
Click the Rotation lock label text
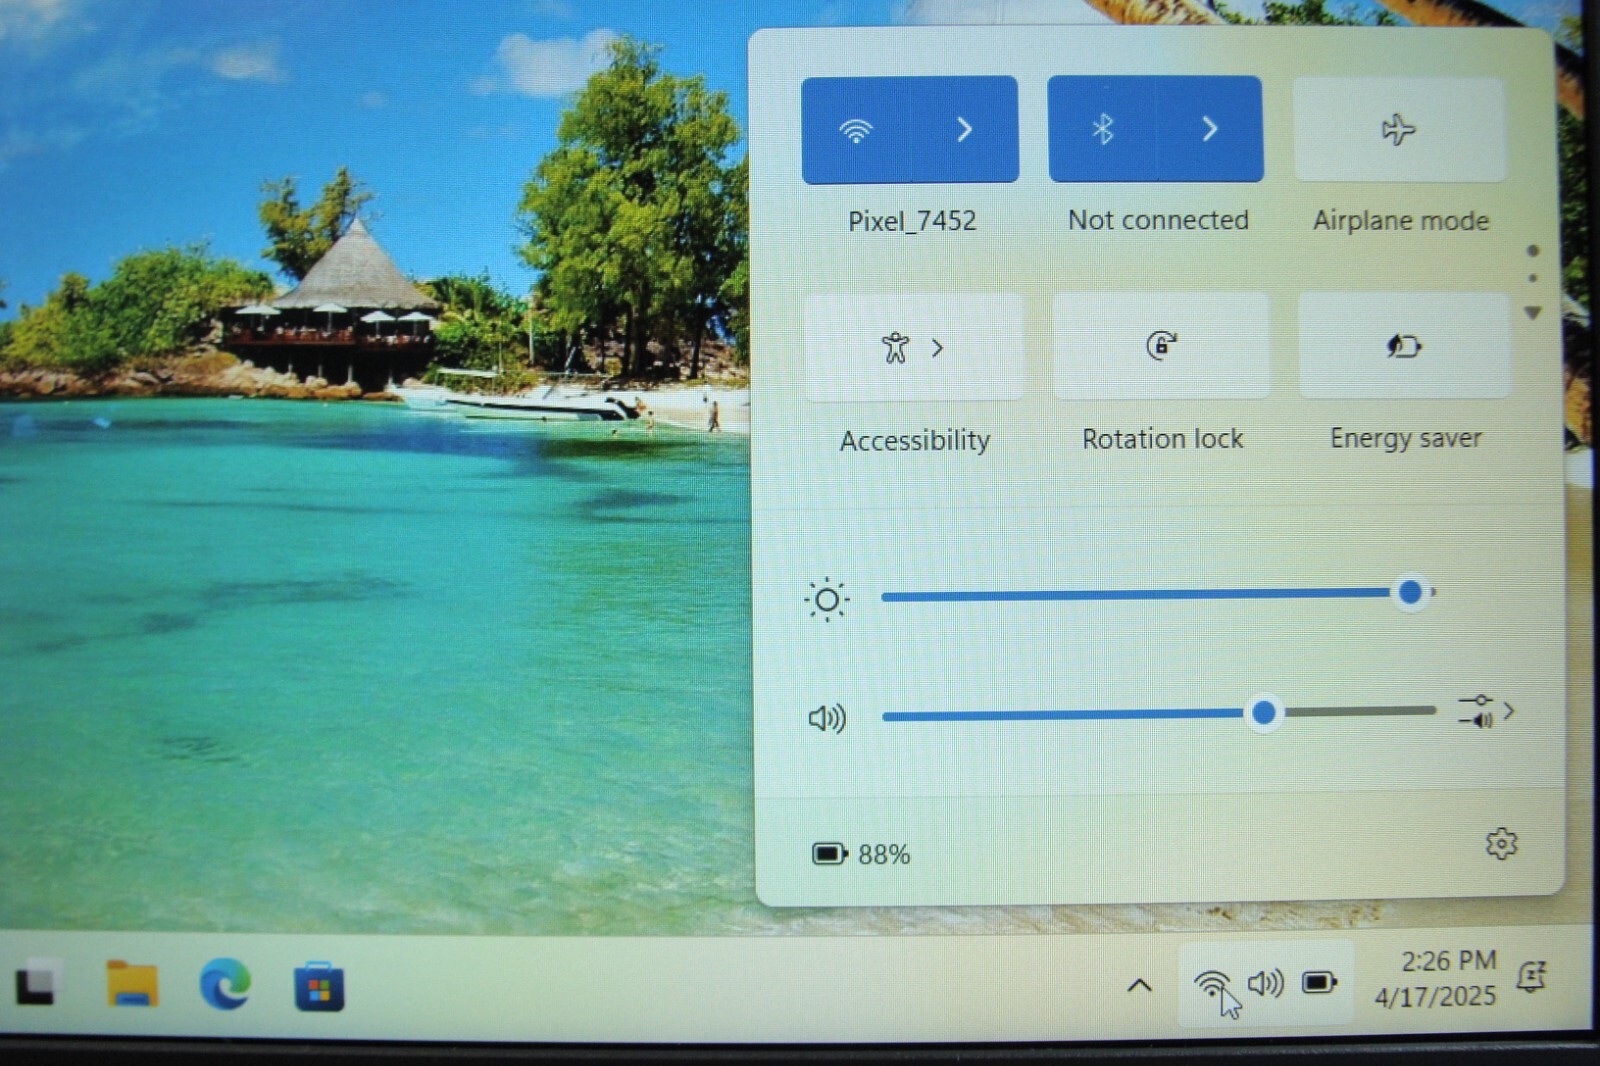(1162, 439)
